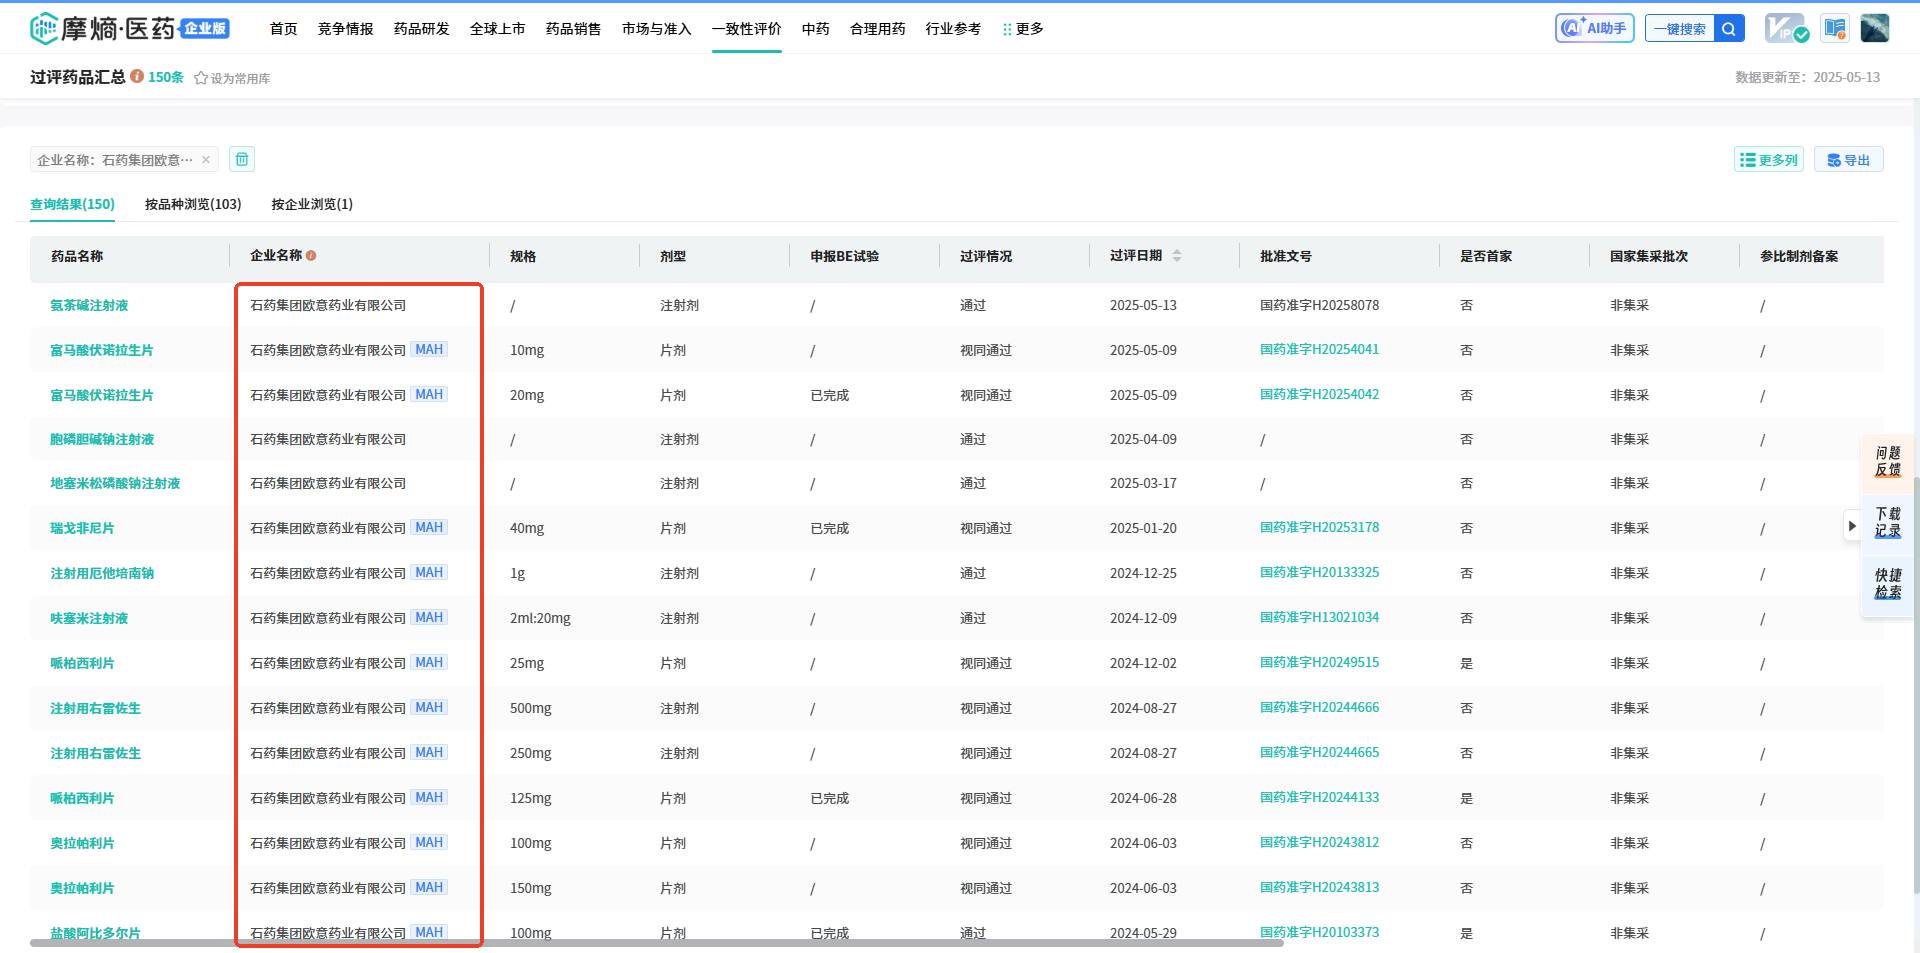Open 全球上市 navigation menu
Image resolution: width=1920 pixels, height=953 pixels.
tap(498, 29)
